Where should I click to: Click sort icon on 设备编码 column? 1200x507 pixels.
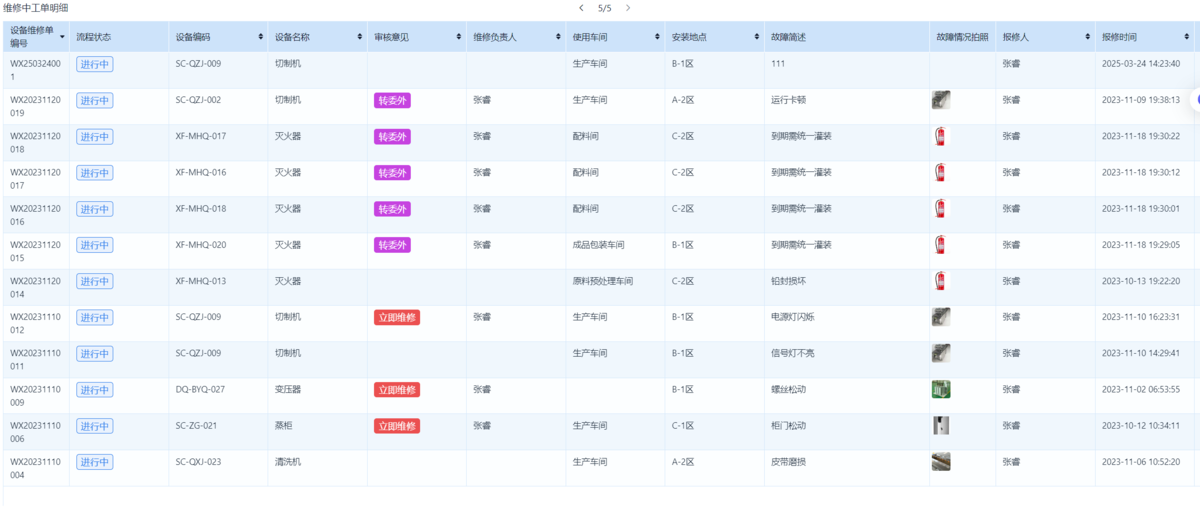[261, 37]
